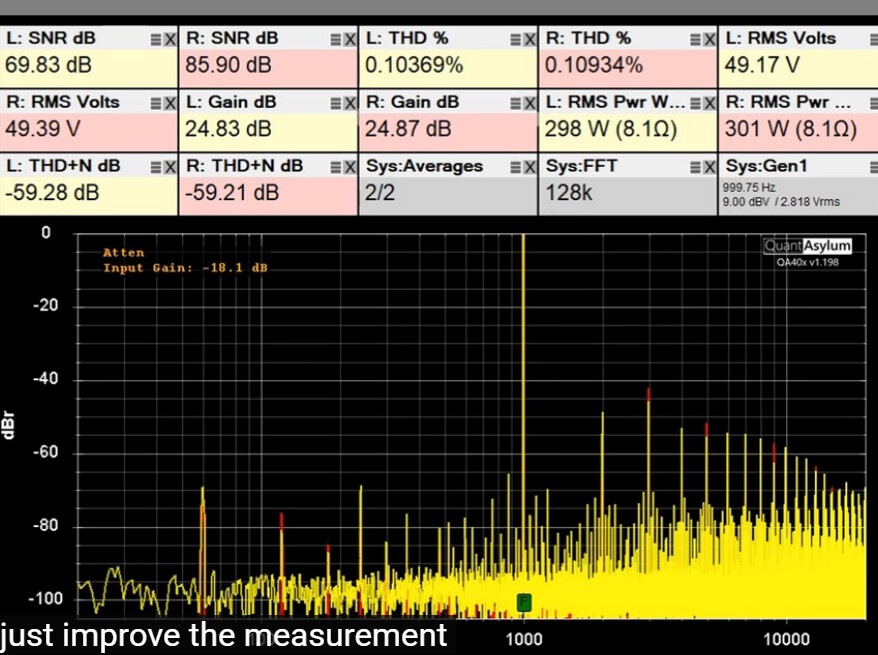
Task: Open menu icon on Sys:Averages tile
Action: 516,167
